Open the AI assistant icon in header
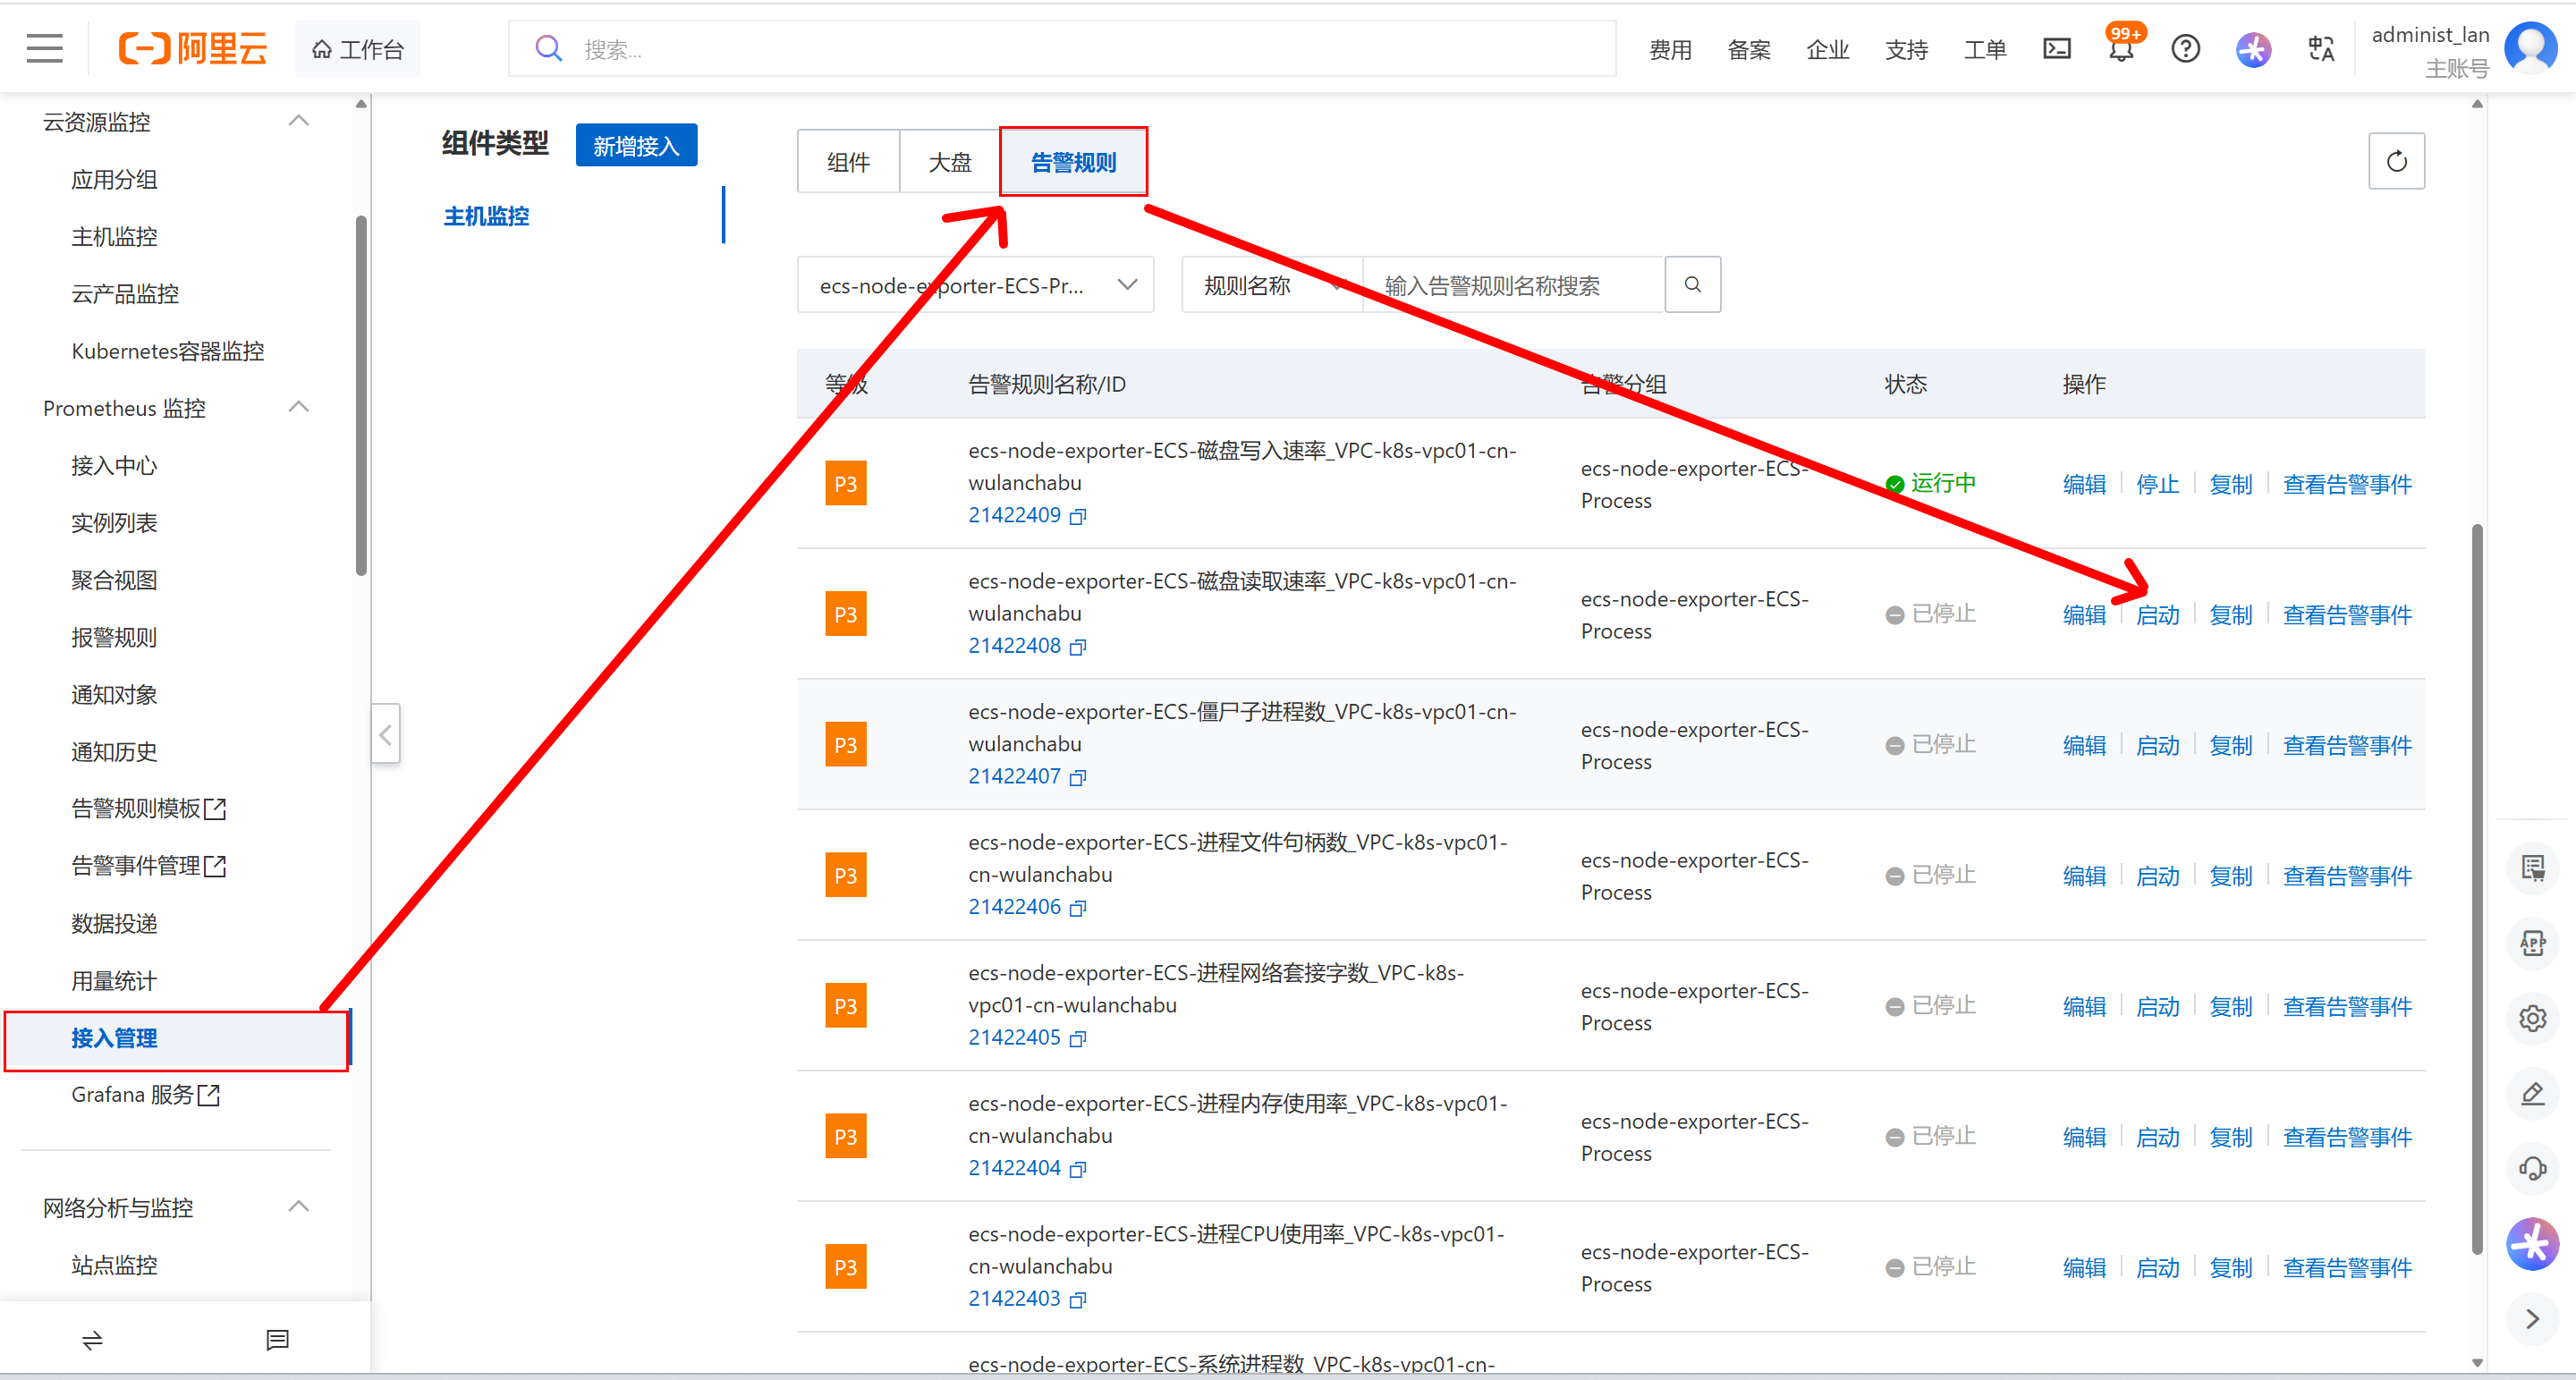Screen dimensions: 2576x1380 [x=2253, y=48]
